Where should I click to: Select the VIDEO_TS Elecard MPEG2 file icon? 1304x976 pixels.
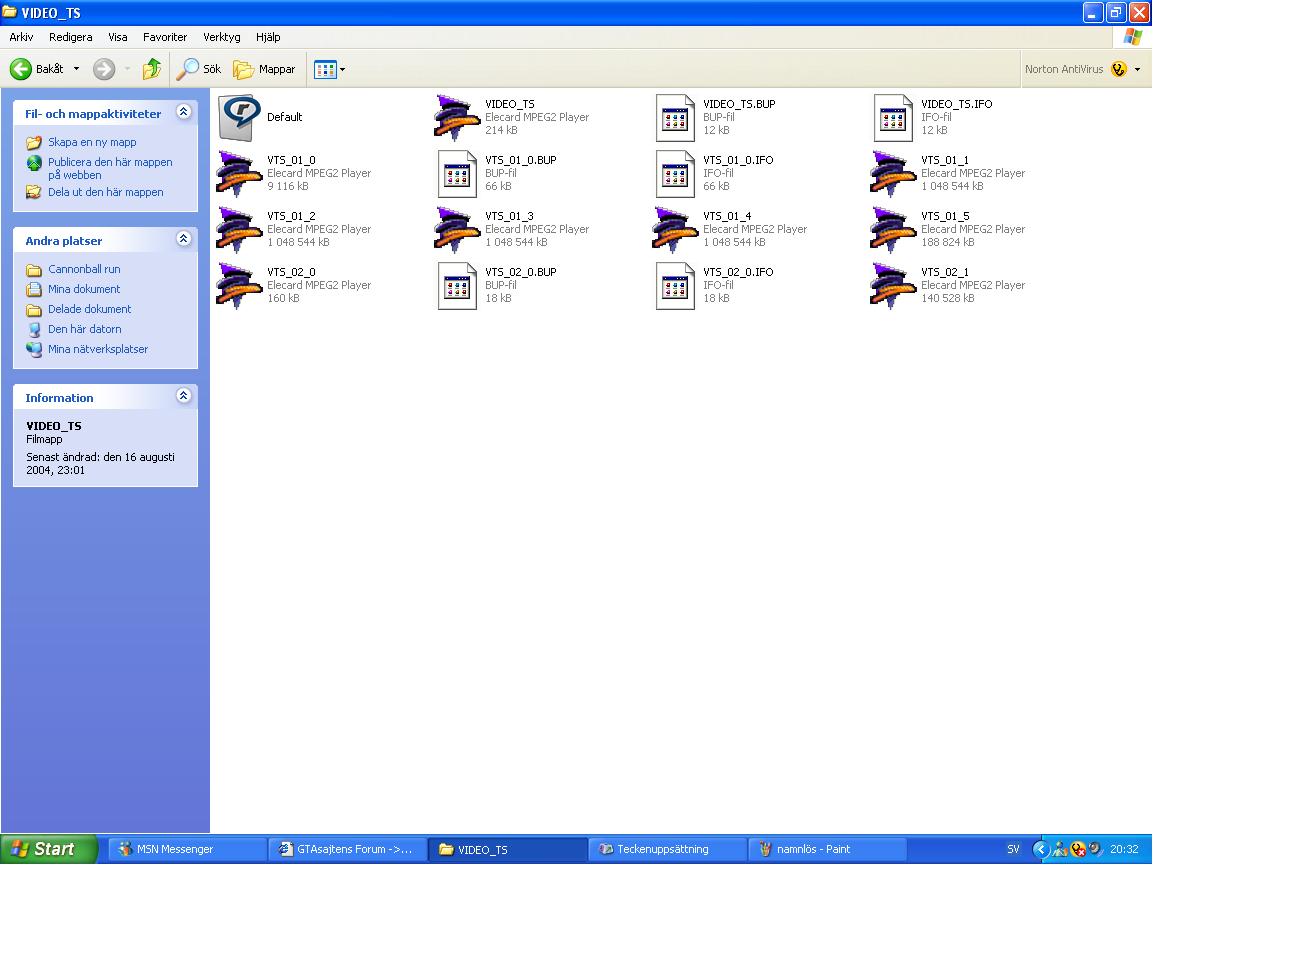tap(457, 118)
